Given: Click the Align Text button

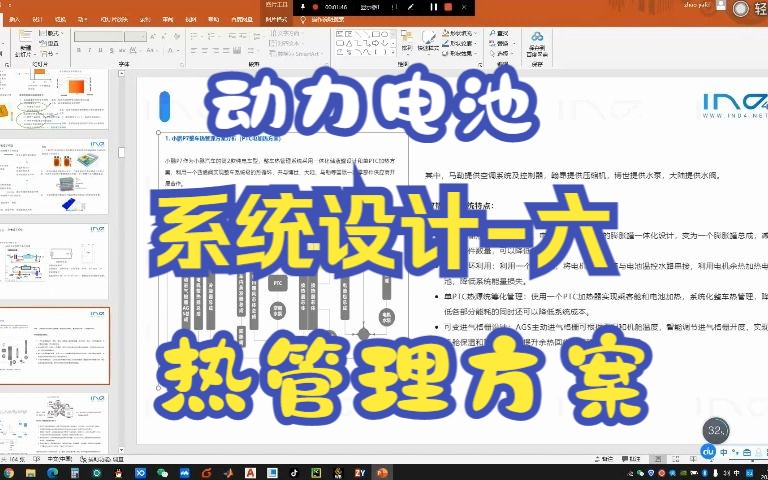Looking at the screenshot, I should point(285,44).
